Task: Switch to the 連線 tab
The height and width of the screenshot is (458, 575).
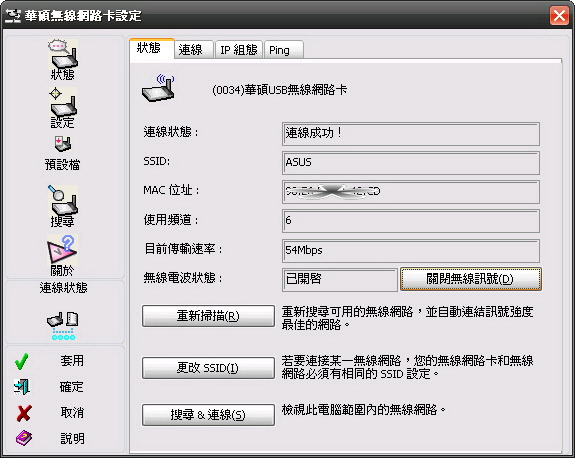Action: click(194, 50)
